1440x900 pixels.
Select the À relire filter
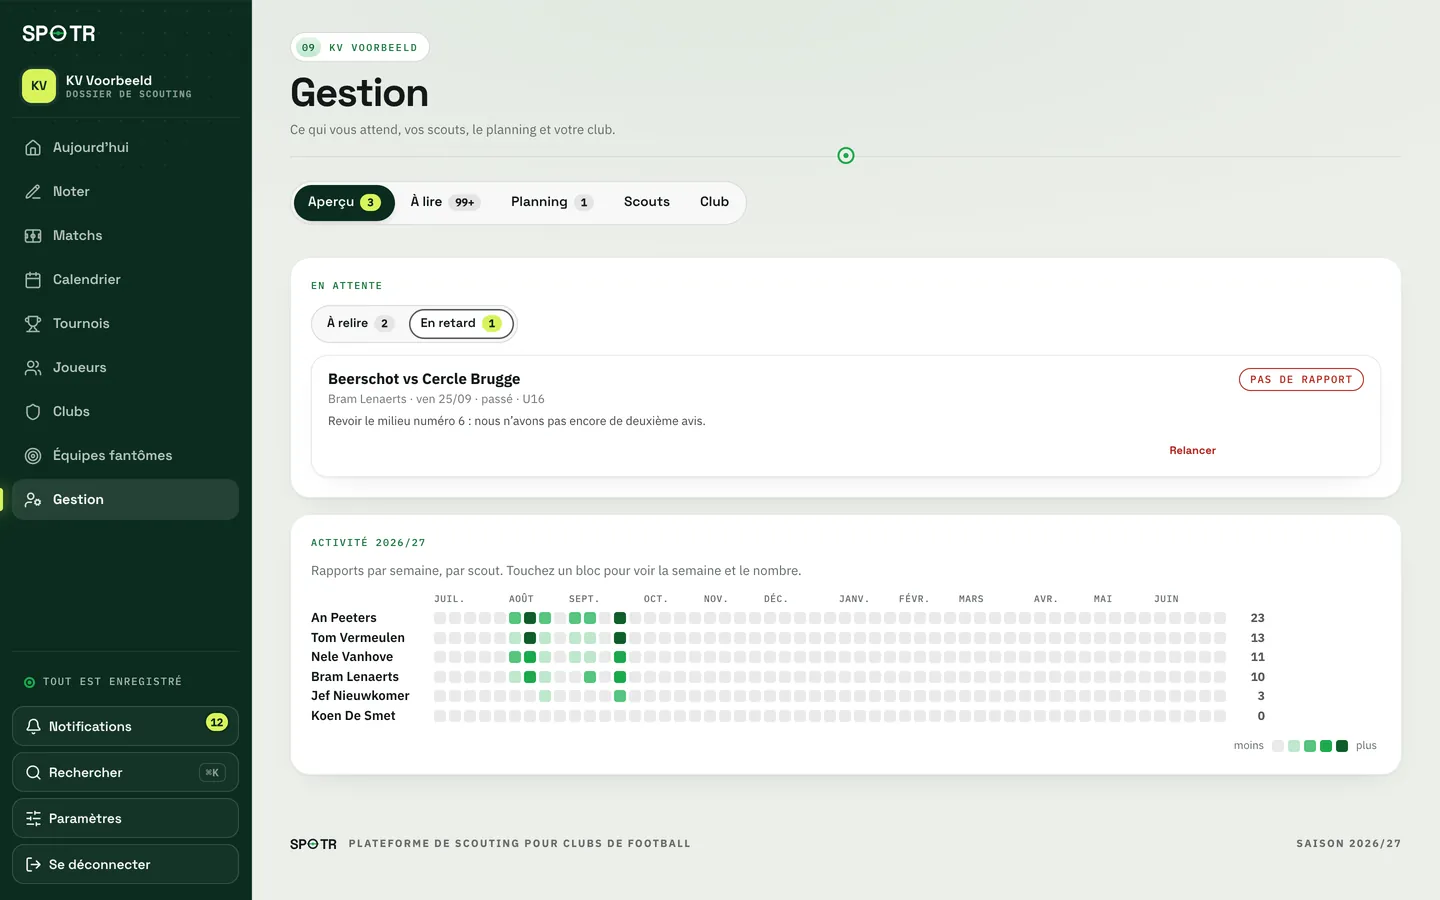[360, 324]
